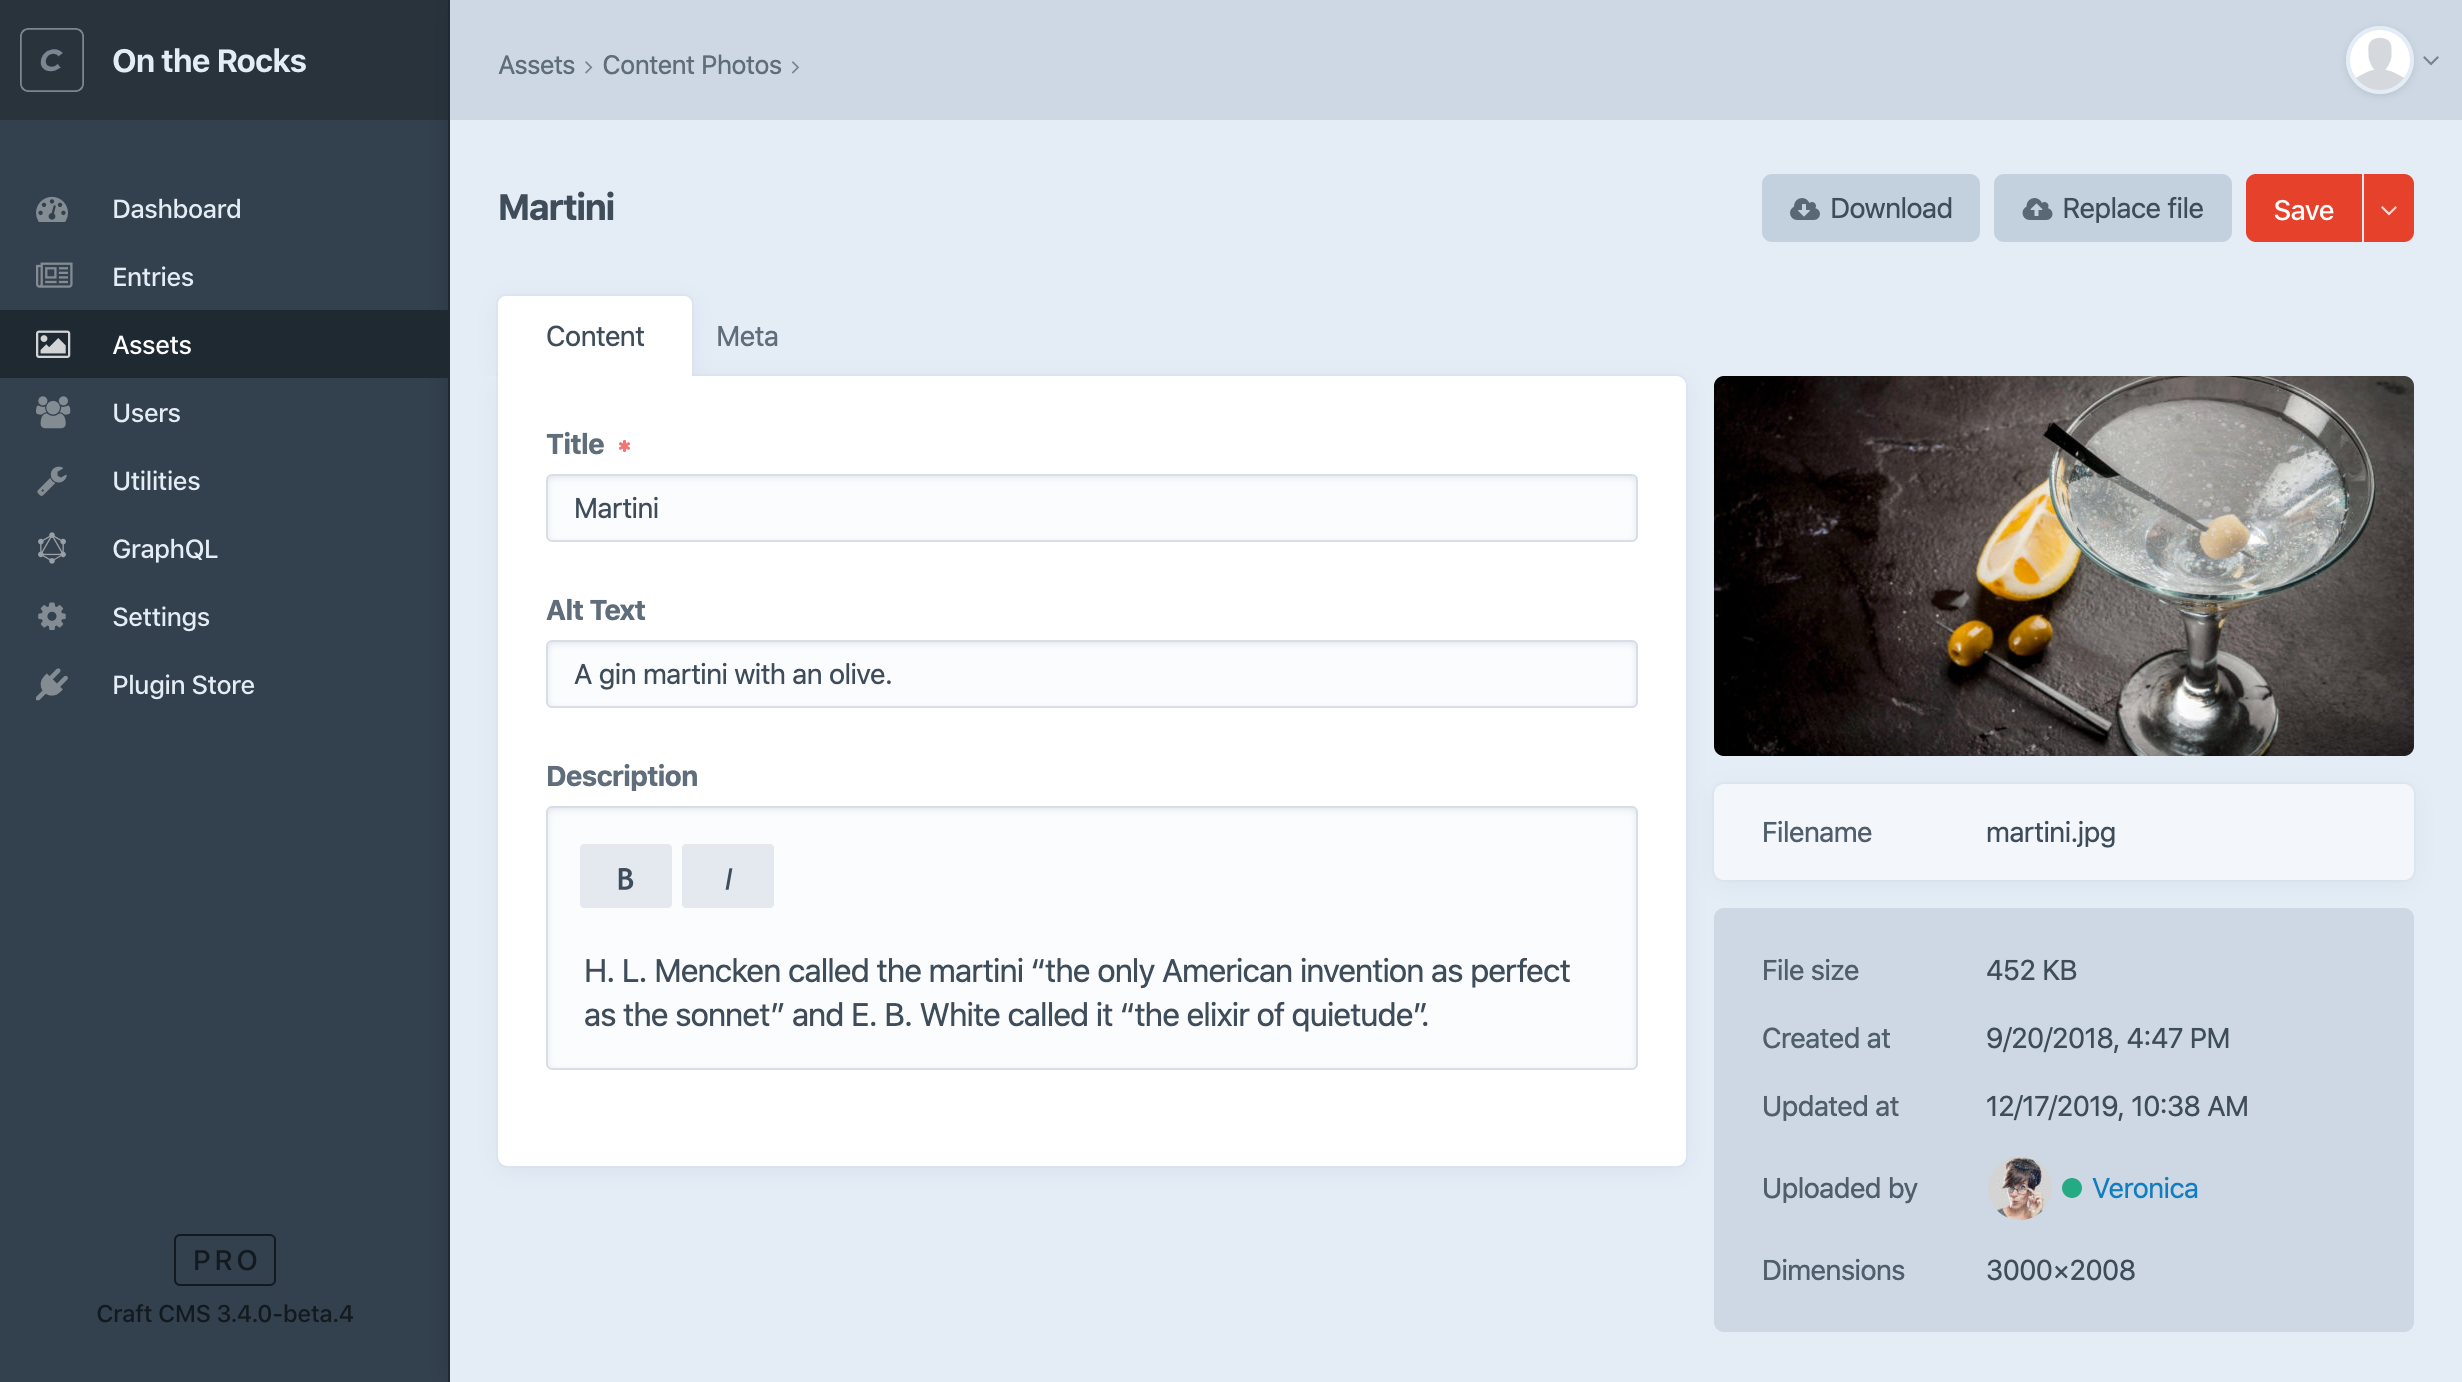The height and width of the screenshot is (1382, 2462).
Task: Select the Content tab
Action: click(594, 337)
